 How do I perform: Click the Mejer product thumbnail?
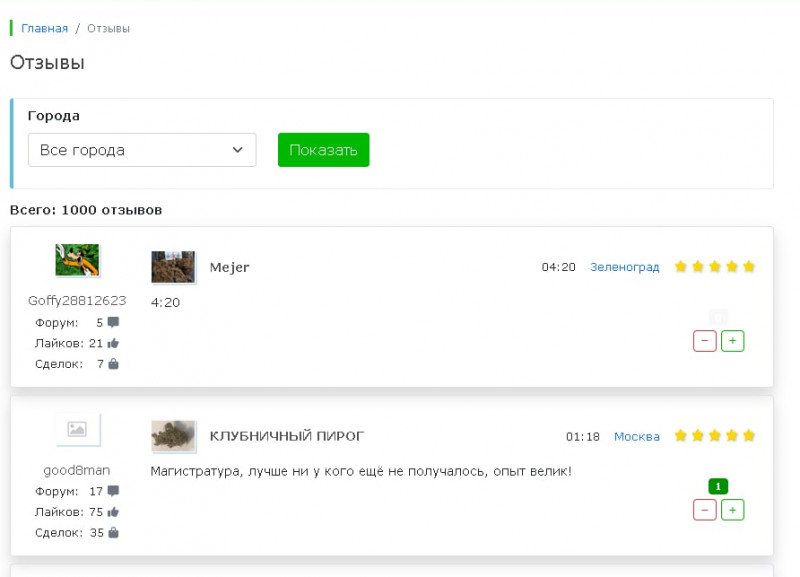(x=173, y=267)
